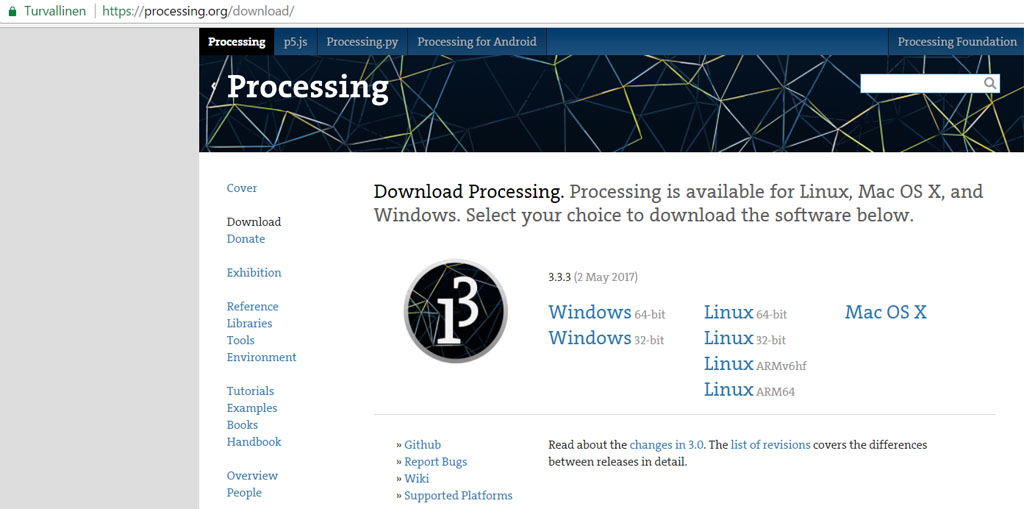Open the Donate link
The image size is (1024, 509).
click(246, 239)
